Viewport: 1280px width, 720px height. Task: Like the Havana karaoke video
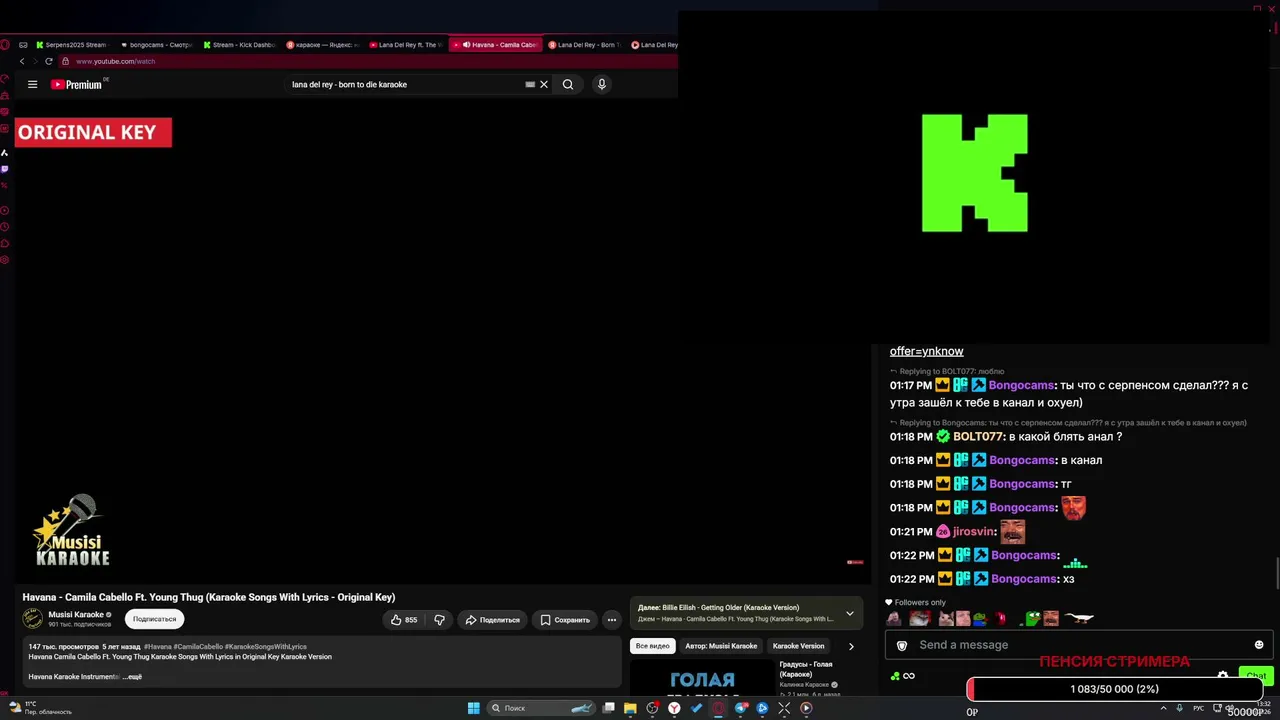(x=404, y=620)
